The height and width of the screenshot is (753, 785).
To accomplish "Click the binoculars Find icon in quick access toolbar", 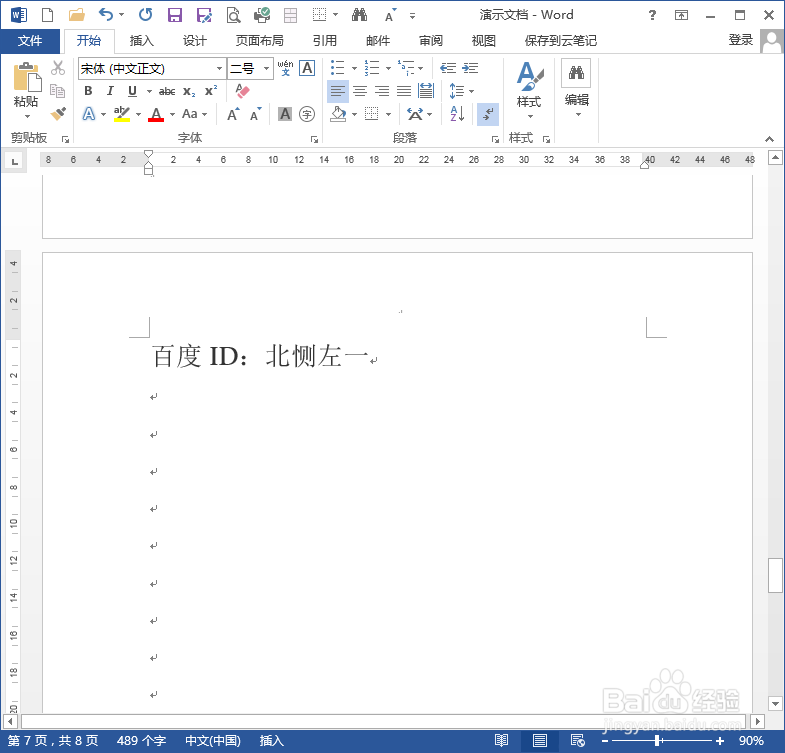I will (x=359, y=15).
